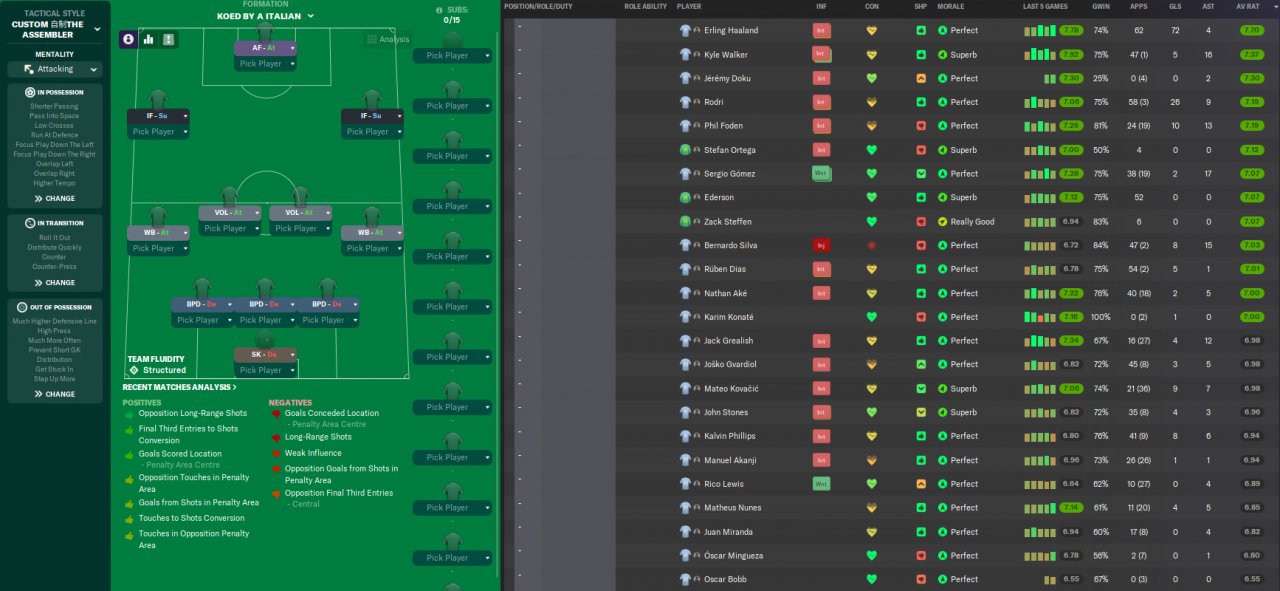The image size is (1280, 591).
Task: Click Jérémy Doku's orange match sharpness icon
Action: (920, 78)
